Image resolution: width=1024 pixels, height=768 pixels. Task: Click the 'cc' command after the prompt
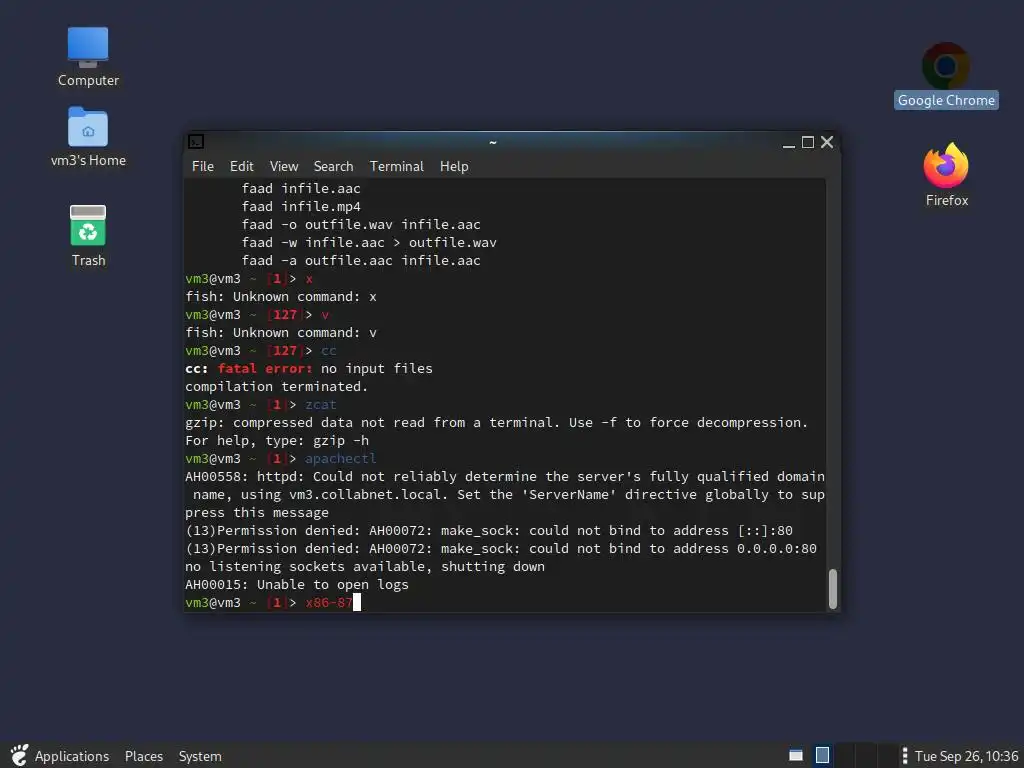tap(328, 351)
